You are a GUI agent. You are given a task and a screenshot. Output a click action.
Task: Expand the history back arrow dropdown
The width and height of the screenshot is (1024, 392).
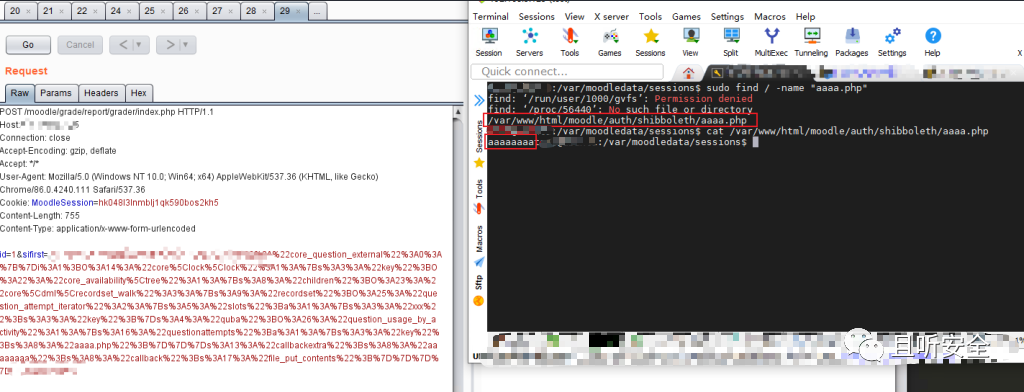[138, 45]
